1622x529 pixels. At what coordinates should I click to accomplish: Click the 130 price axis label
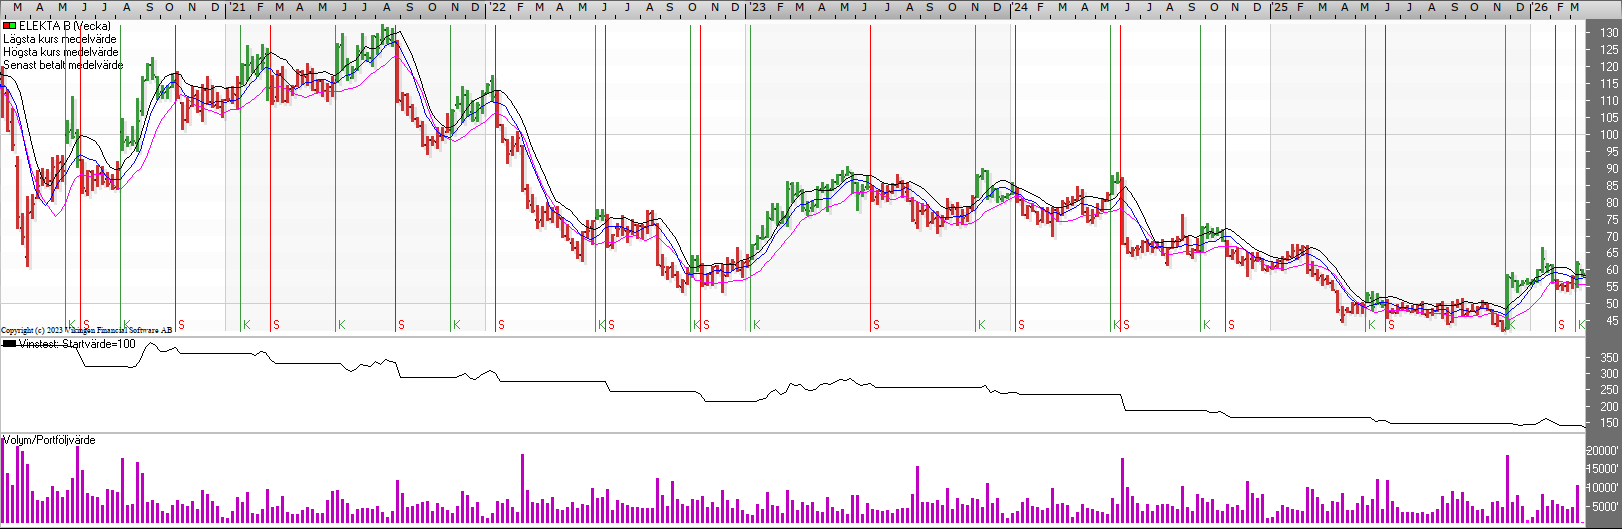(x=1608, y=33)
